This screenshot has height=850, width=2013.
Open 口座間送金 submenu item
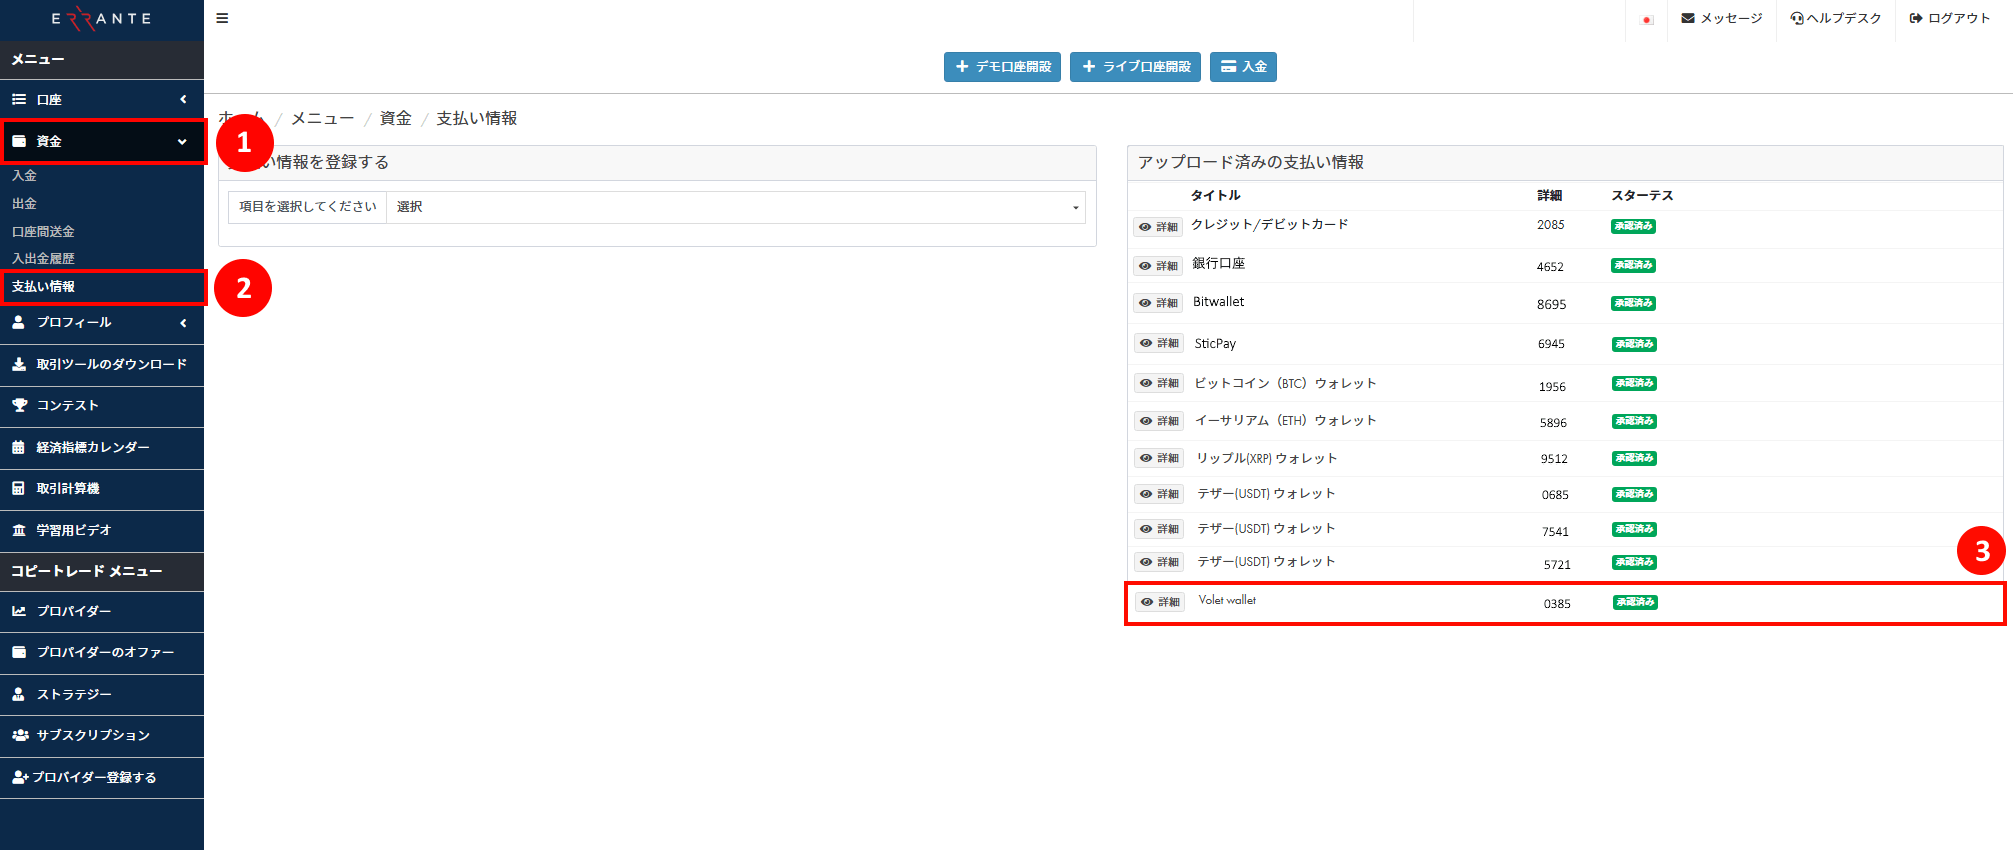pyautogui.click(x=43, y=231)
